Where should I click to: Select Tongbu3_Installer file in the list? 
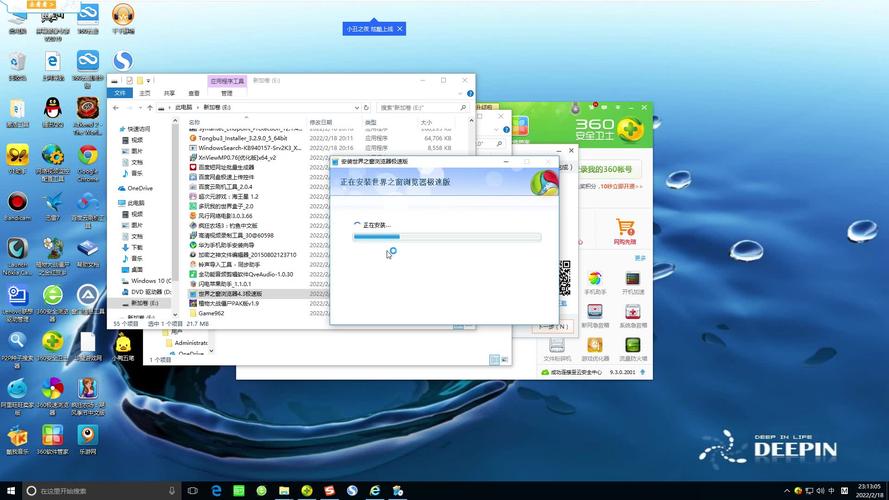point(244,138)
